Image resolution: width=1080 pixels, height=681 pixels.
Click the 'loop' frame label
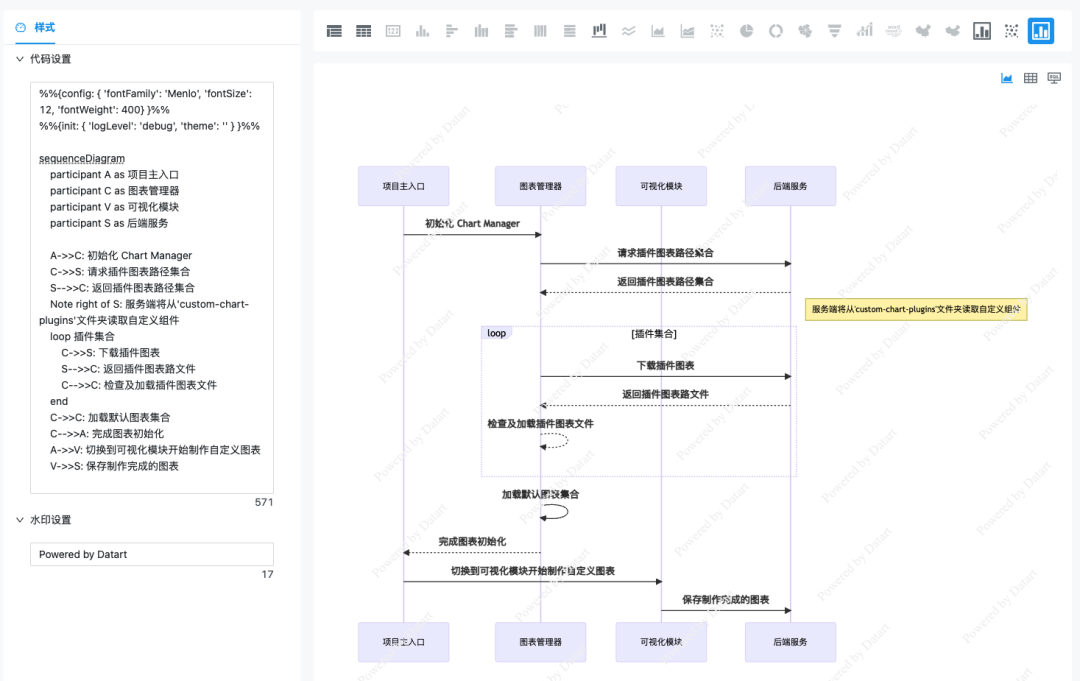pyautogui.click(x=497, y=333)
